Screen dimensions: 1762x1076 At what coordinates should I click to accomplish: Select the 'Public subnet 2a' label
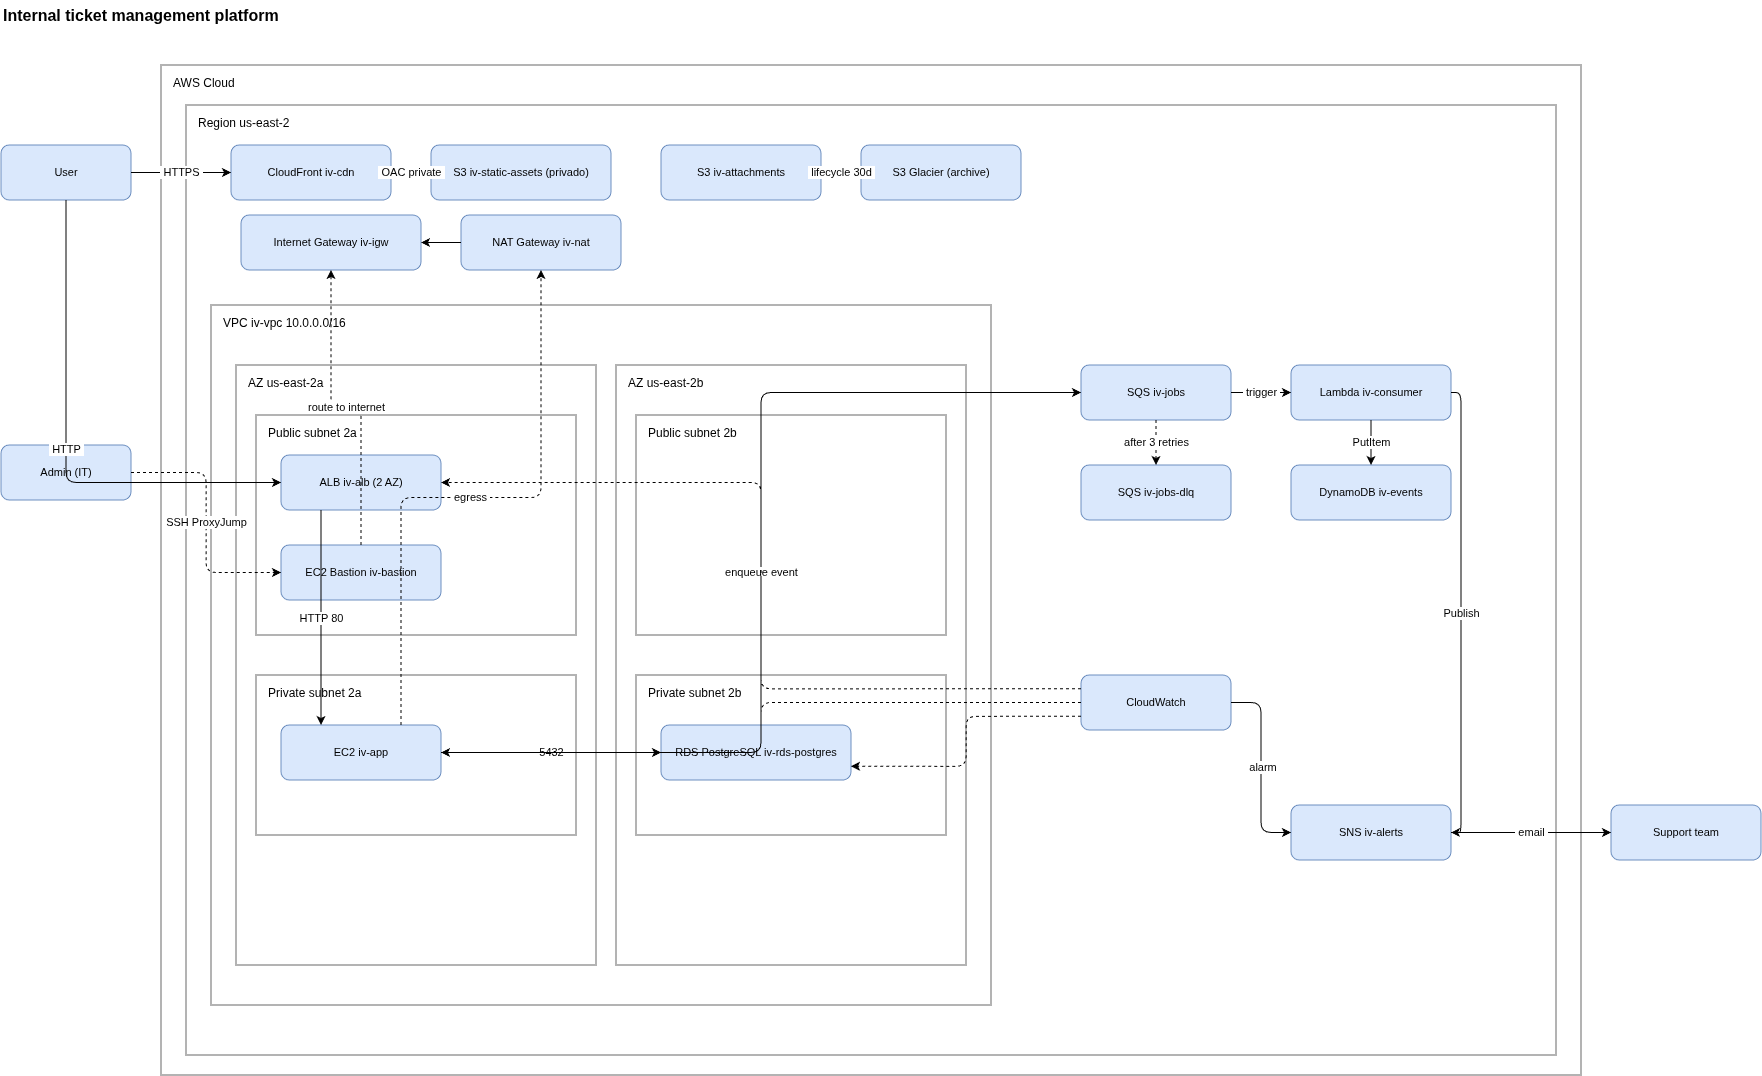click(x=312, y=433)
